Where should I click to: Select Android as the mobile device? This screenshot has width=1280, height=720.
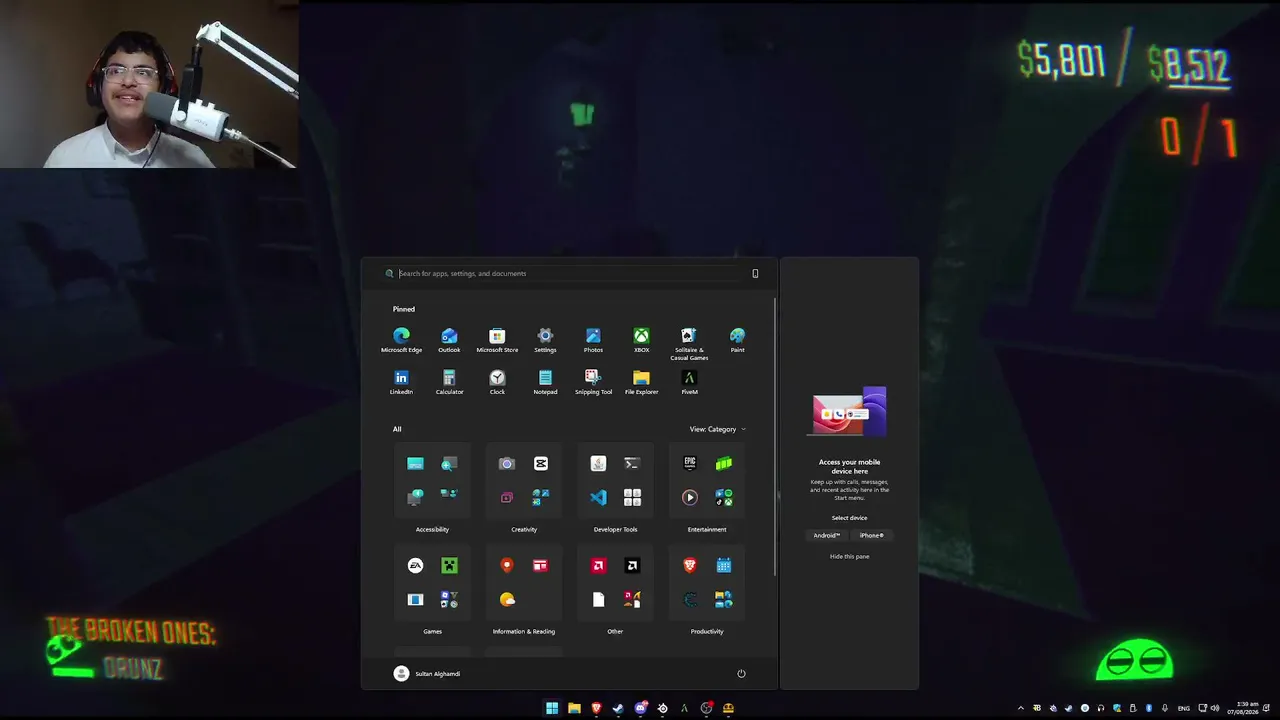pyautogui.click(x=826, y=535)
